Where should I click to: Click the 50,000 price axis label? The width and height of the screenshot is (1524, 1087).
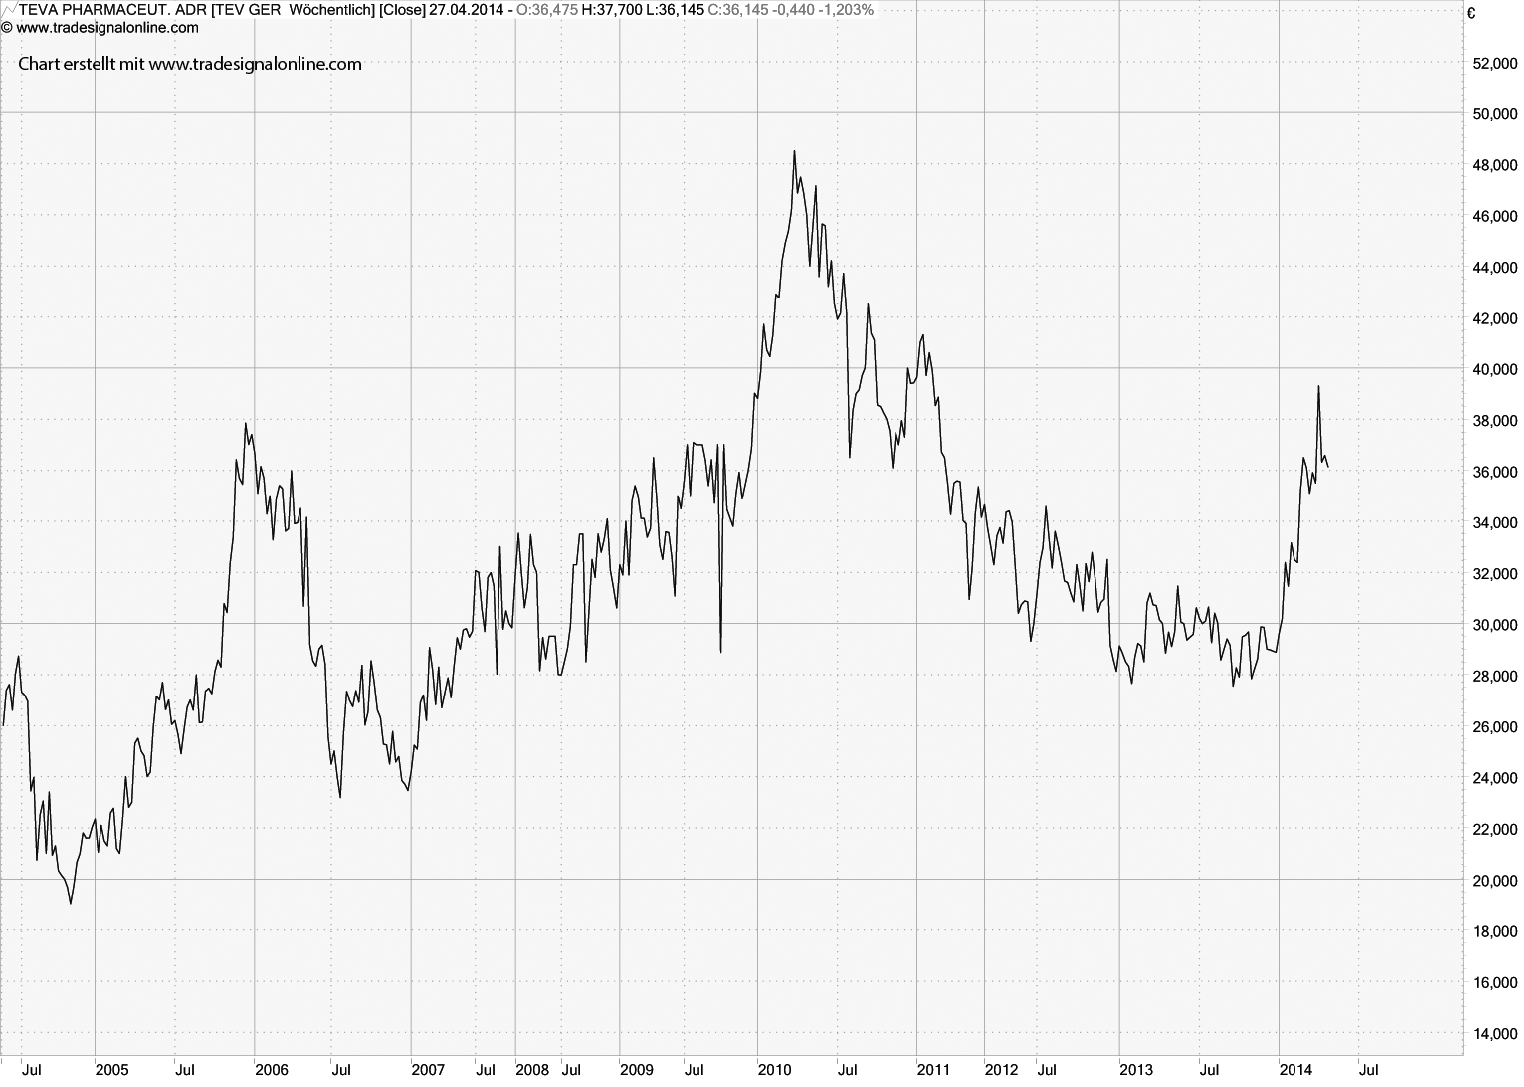pyautogui.click(x=1495, y=114)
